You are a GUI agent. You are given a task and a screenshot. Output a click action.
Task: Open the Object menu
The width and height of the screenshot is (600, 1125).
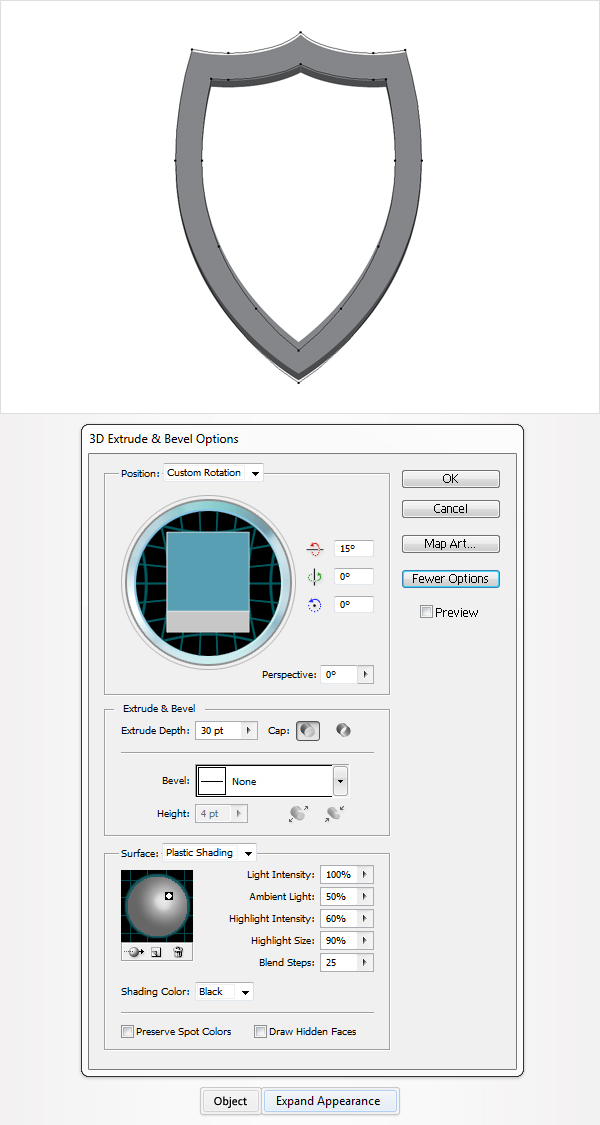(230, 1101)
